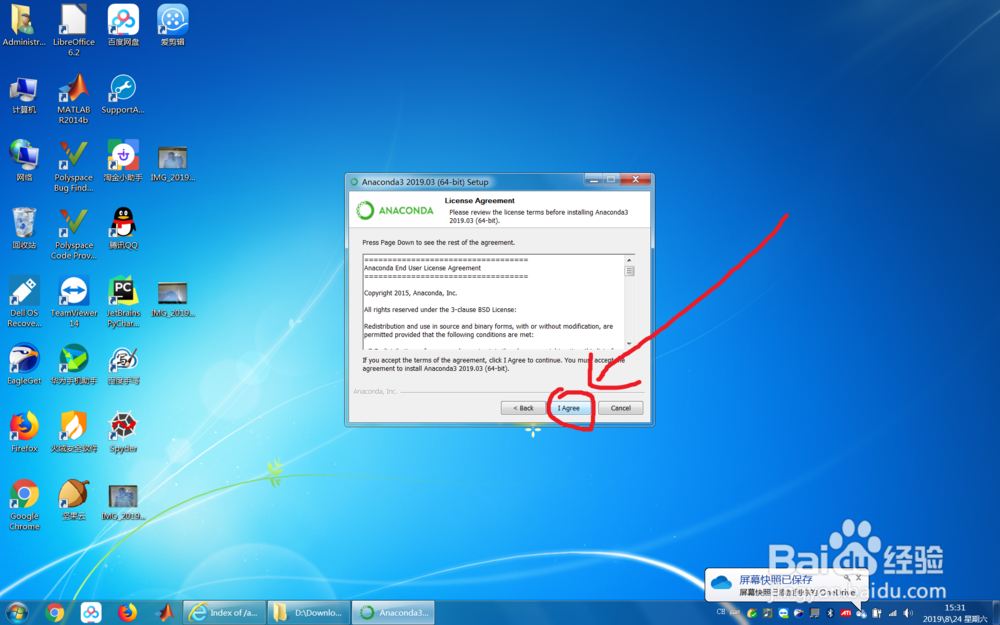
Task: Click the Show desktop strip
Action: click(996, 613)
